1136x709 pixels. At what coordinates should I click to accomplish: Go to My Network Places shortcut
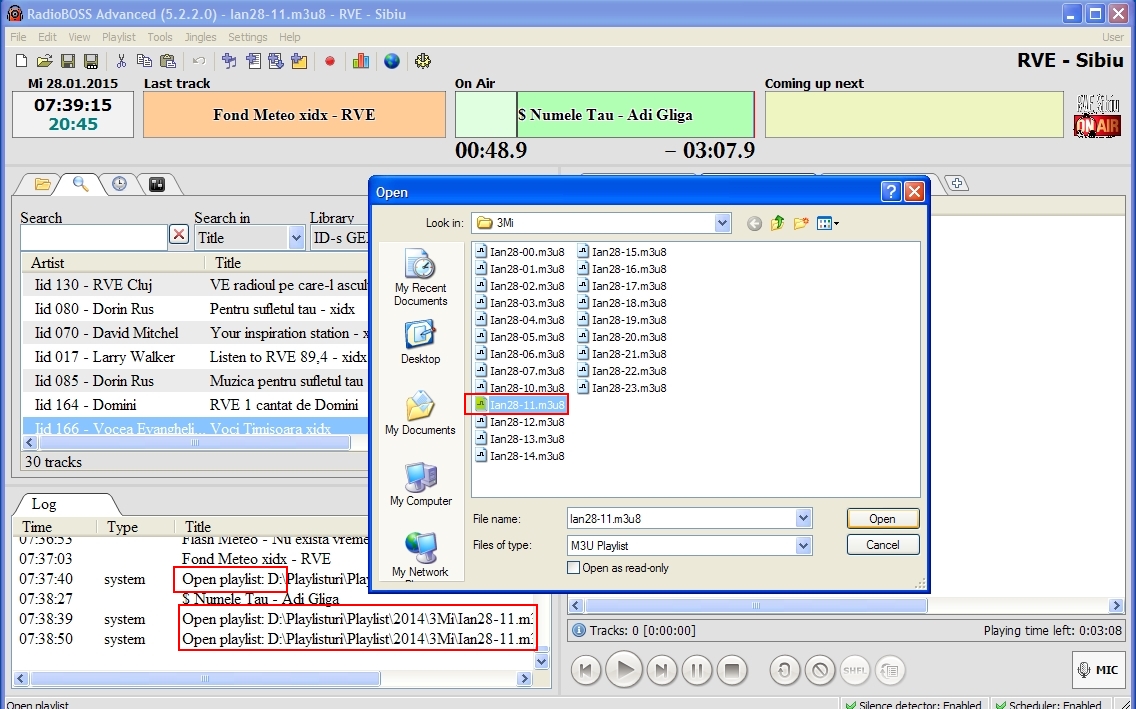pyautogui.click(x=420, y=555)
